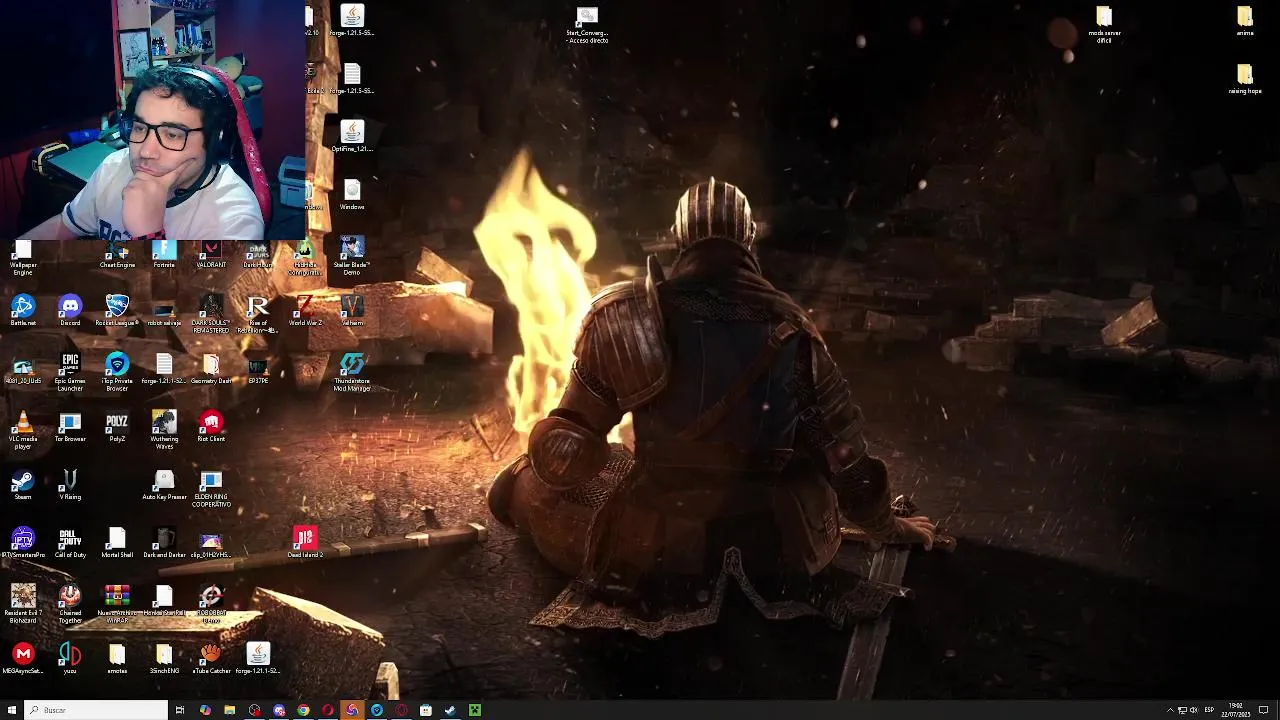Launch the PolyZ desktop shortcut
This screenshot has height=720, width=1280.
pyautogui.click(x=117, y=427)
